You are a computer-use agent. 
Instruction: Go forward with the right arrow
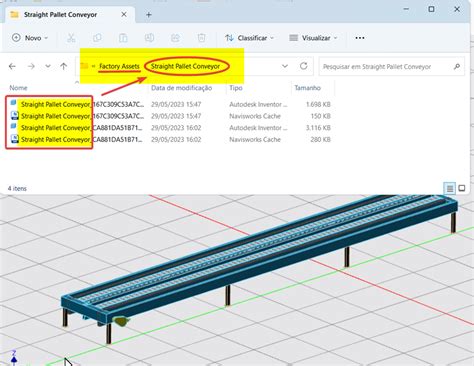(x=31, y=66)
